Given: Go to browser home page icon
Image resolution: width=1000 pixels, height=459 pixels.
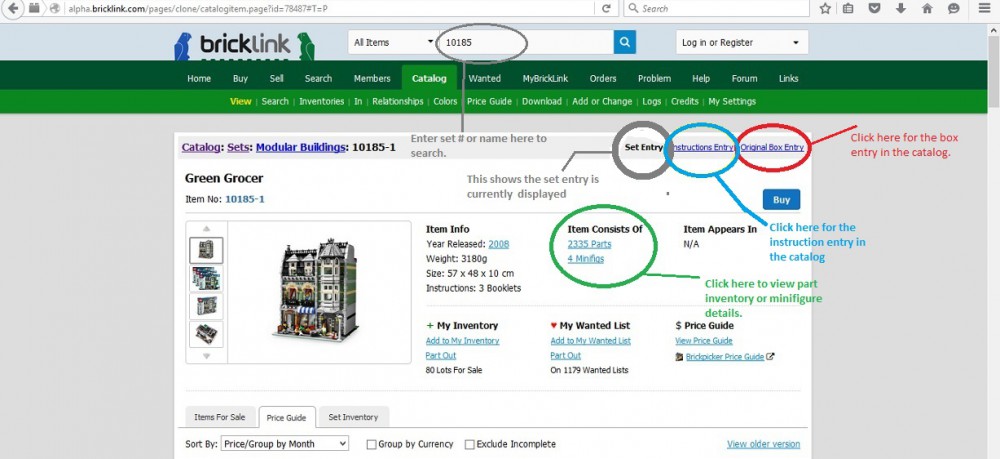Looking at the screenshot, I should click(x=927, y=8).
